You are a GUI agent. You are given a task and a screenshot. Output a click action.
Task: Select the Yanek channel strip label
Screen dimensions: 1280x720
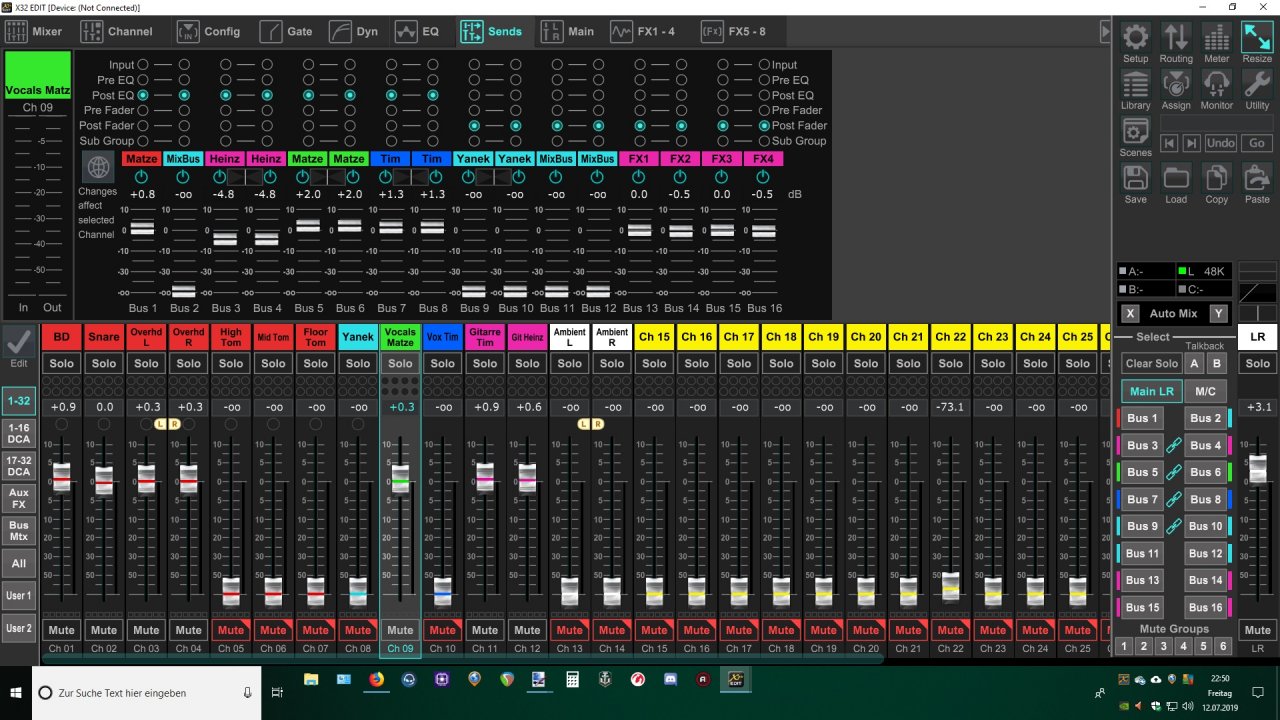358,337
